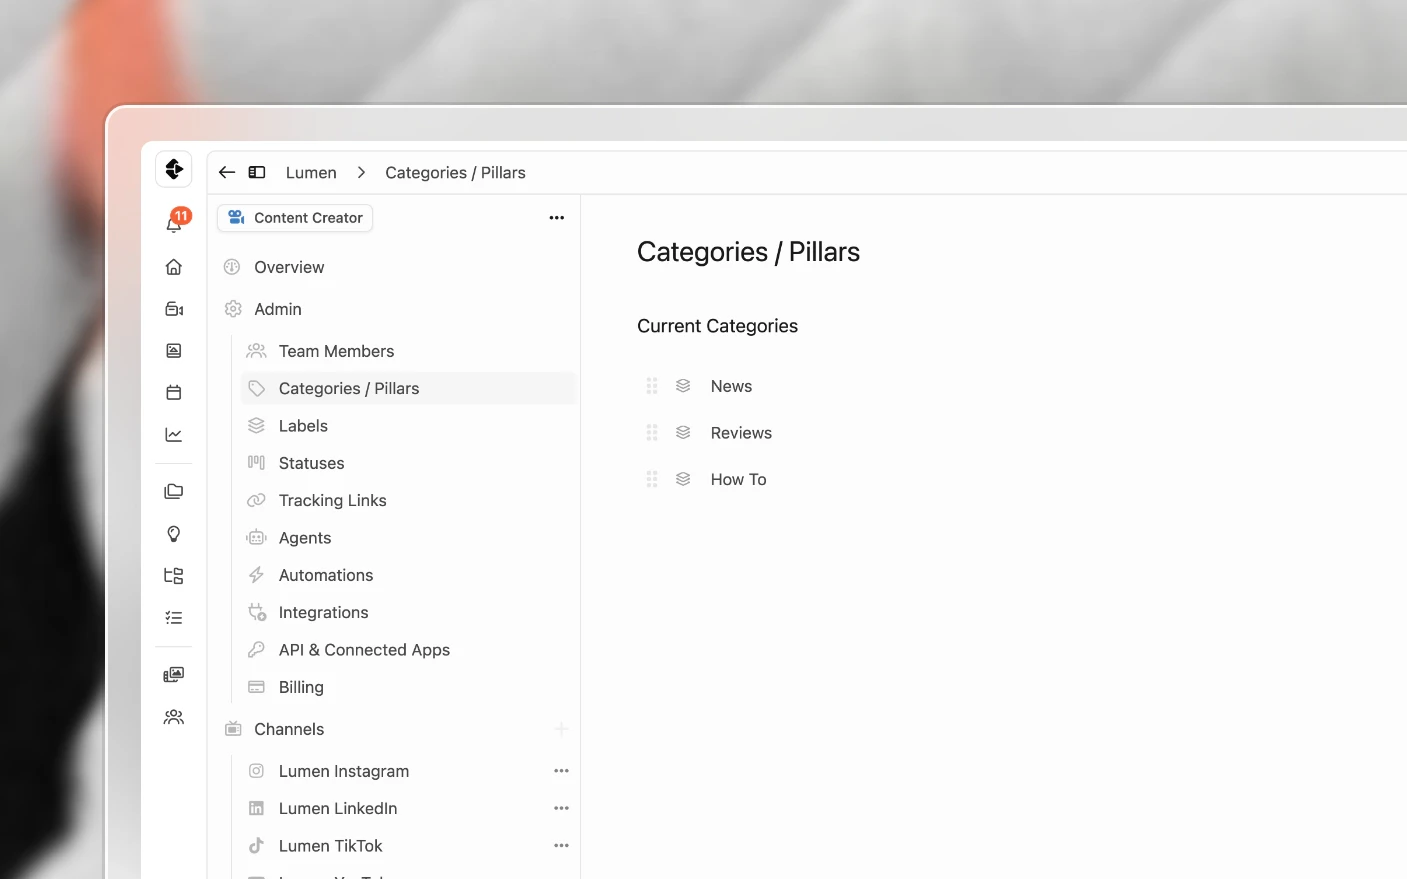Screen dimensions: 1407x879
Task: Open options menu for Lumen Instagram
Action: tap(561, 771)
